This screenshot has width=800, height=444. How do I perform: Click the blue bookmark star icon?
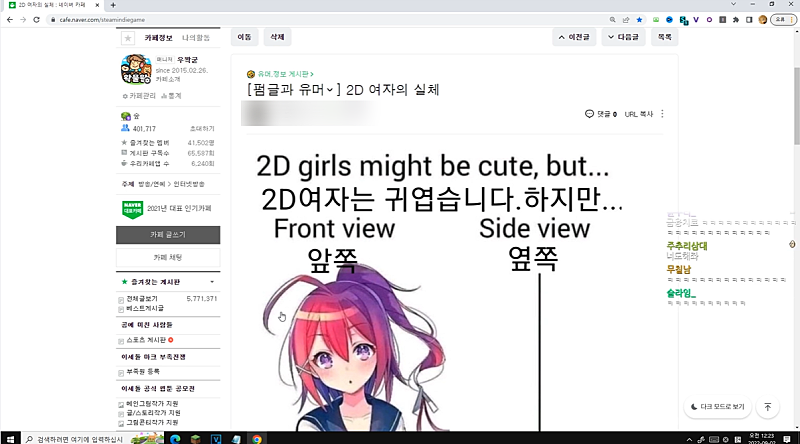639,19
